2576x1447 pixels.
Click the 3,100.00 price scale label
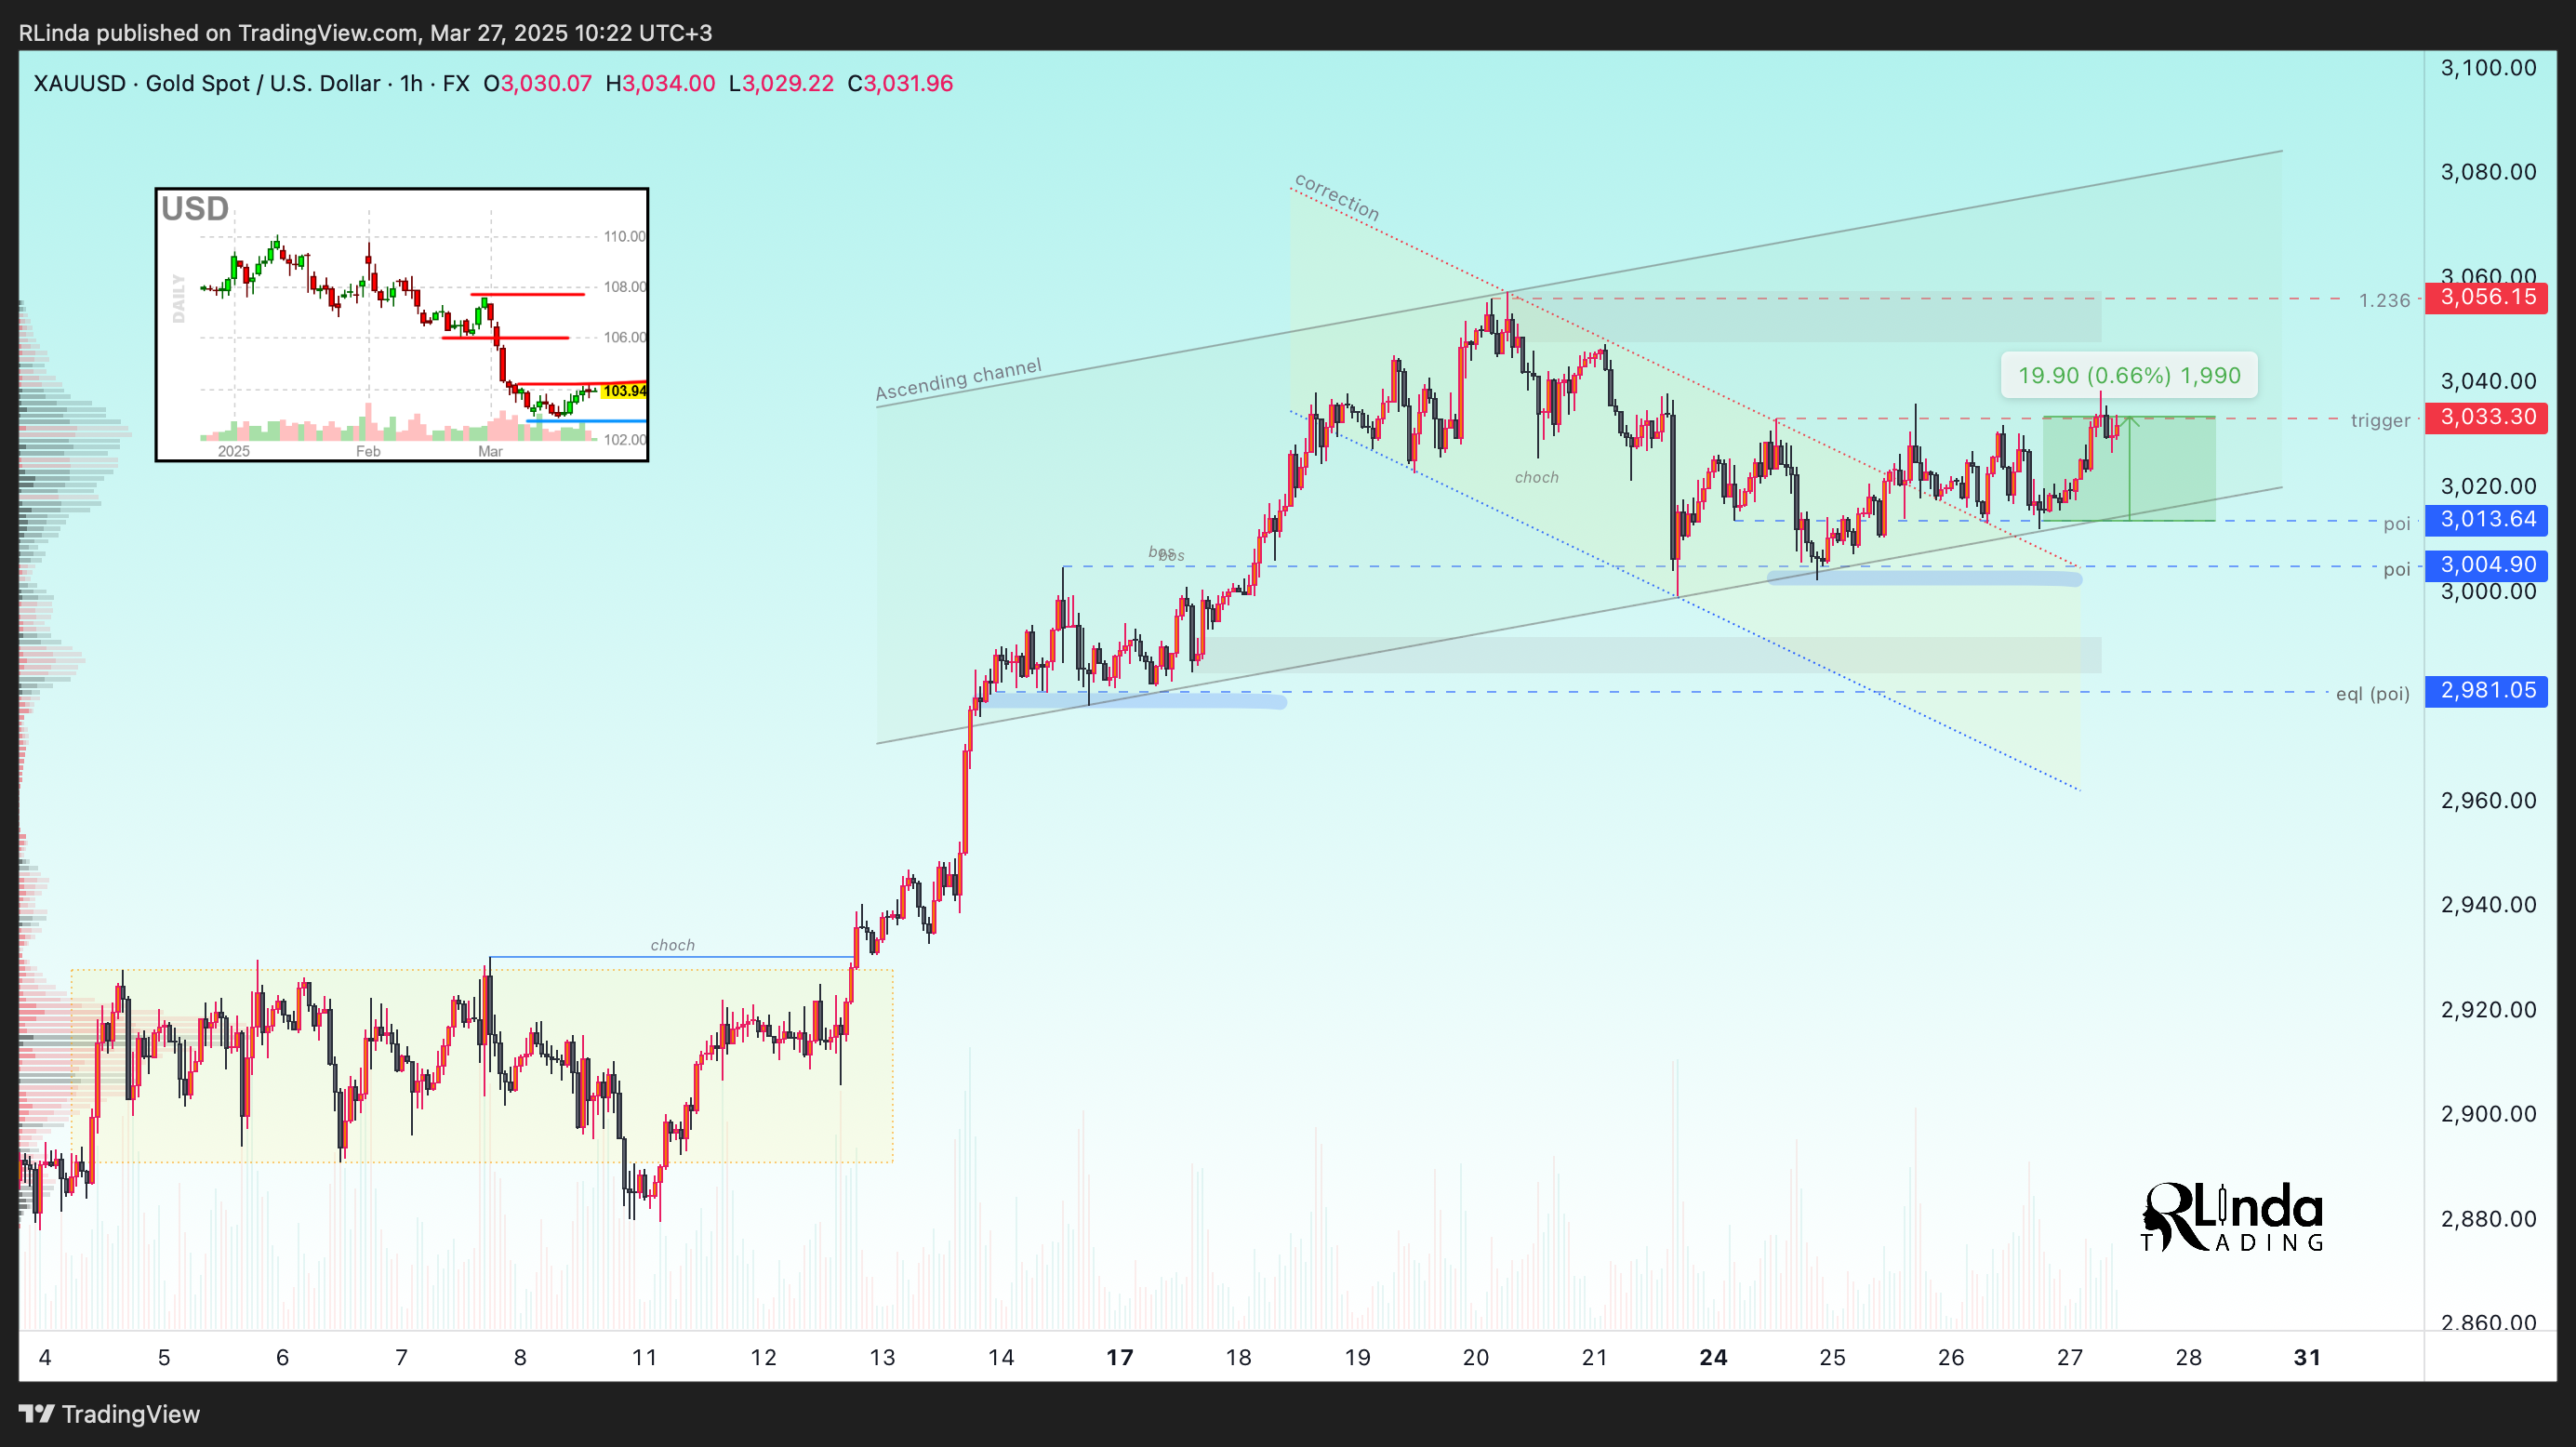2488,68
